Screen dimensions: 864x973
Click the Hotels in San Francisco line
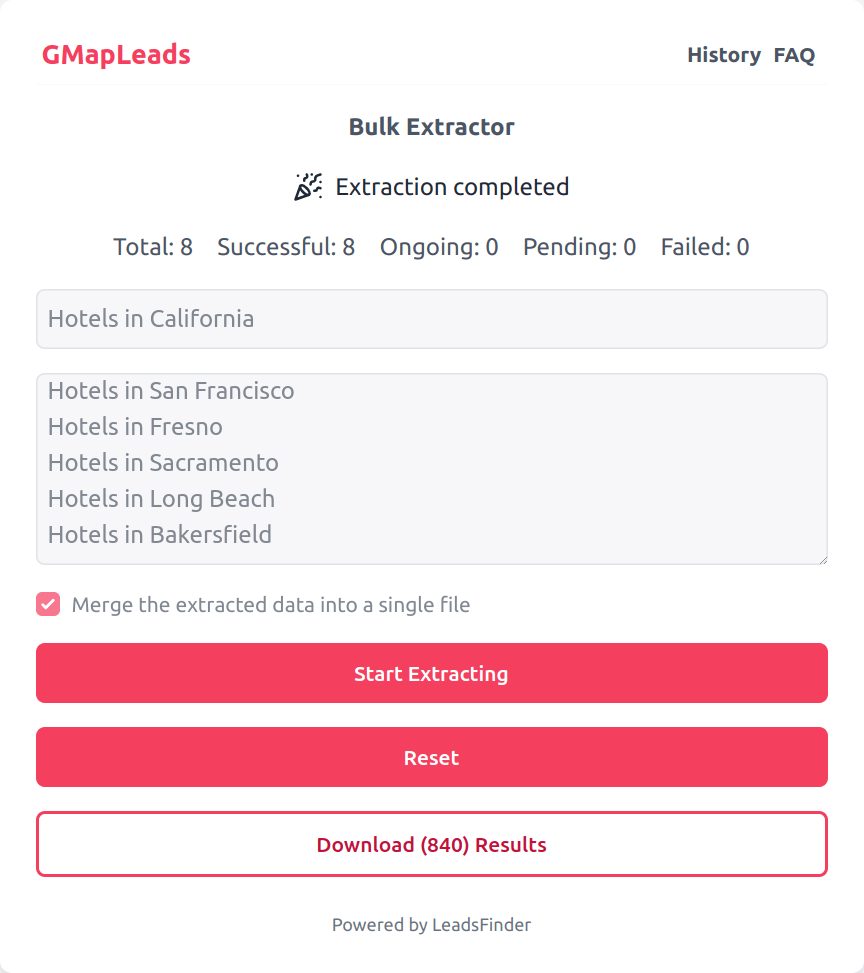(171, 391)
